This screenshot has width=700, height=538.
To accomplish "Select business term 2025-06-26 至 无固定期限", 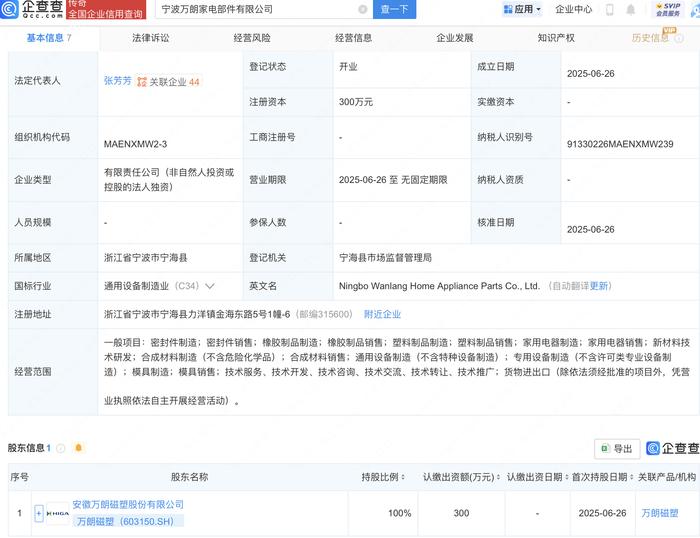I will click(393, 180).
